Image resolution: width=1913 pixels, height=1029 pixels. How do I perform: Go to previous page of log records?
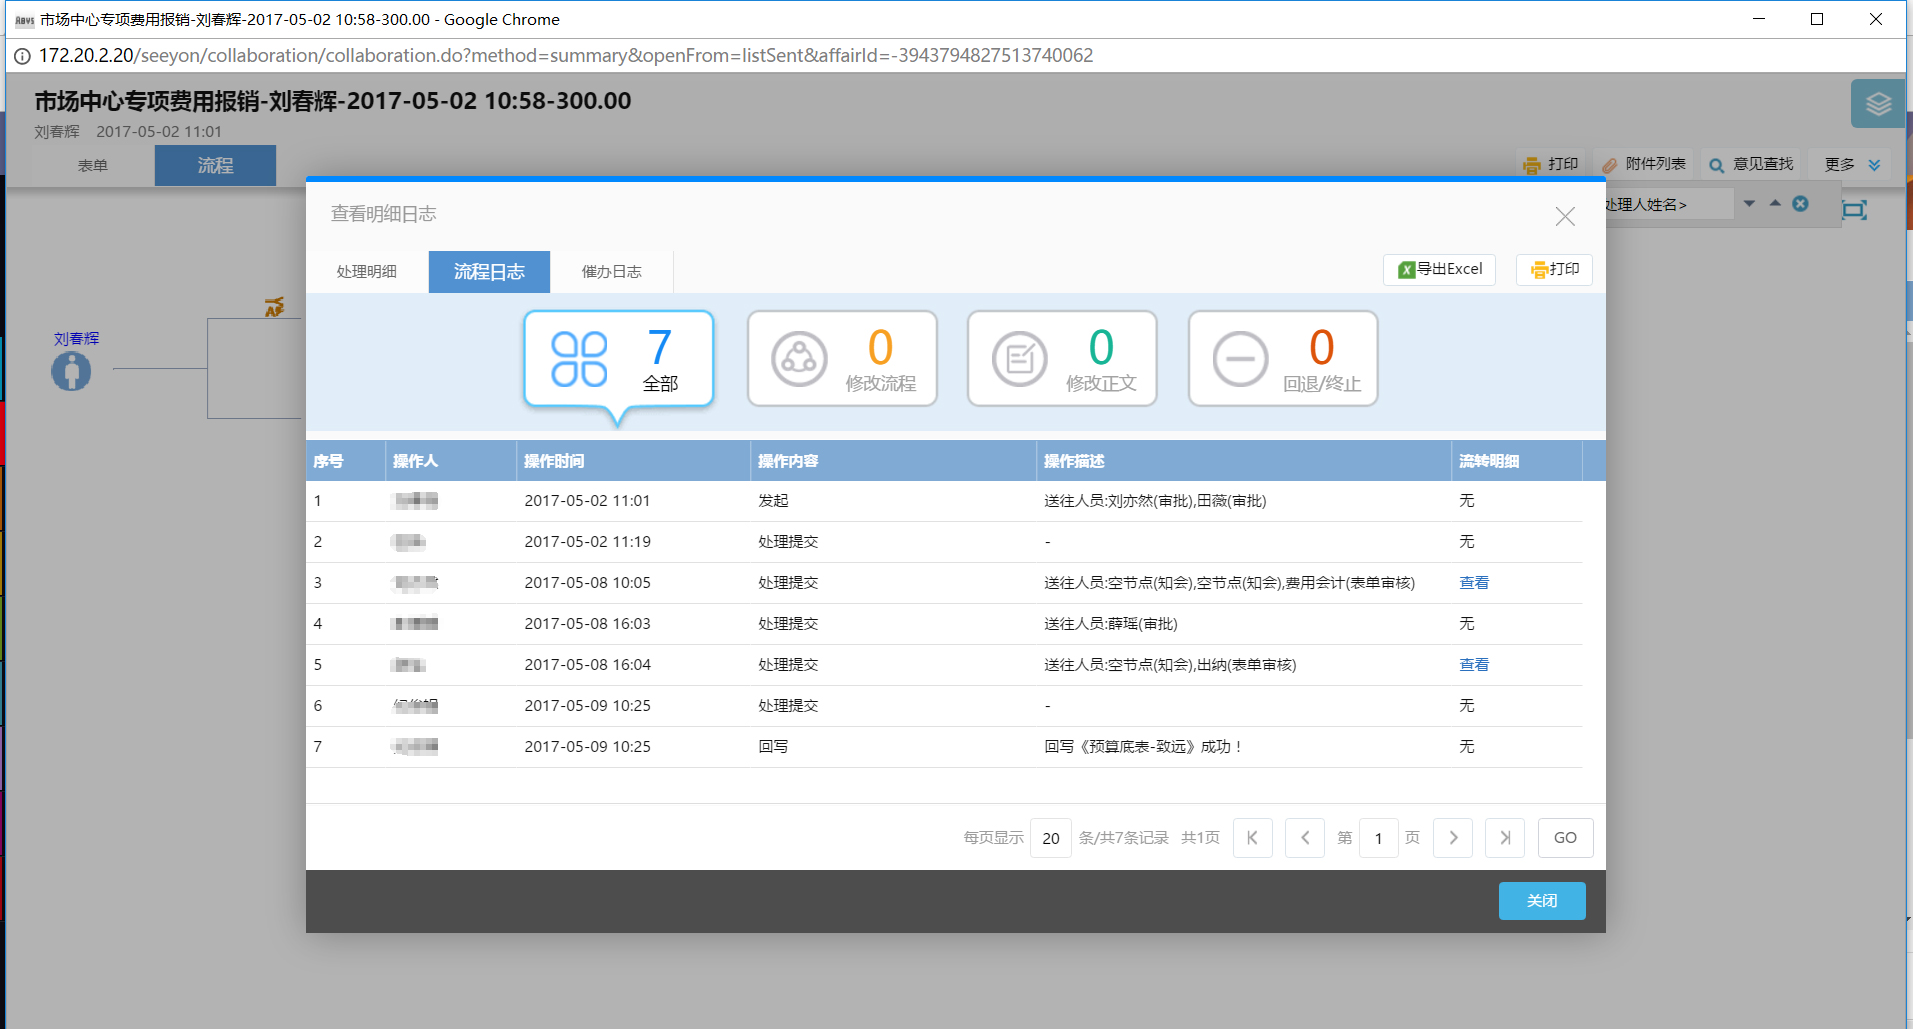[1304, 838]
